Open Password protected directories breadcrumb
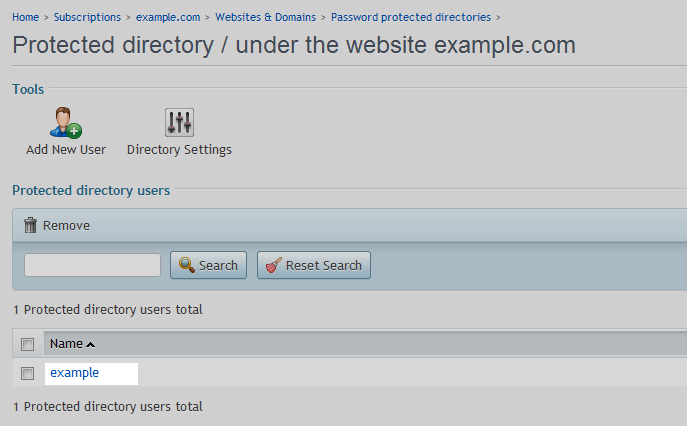 [x=411, y=17]
